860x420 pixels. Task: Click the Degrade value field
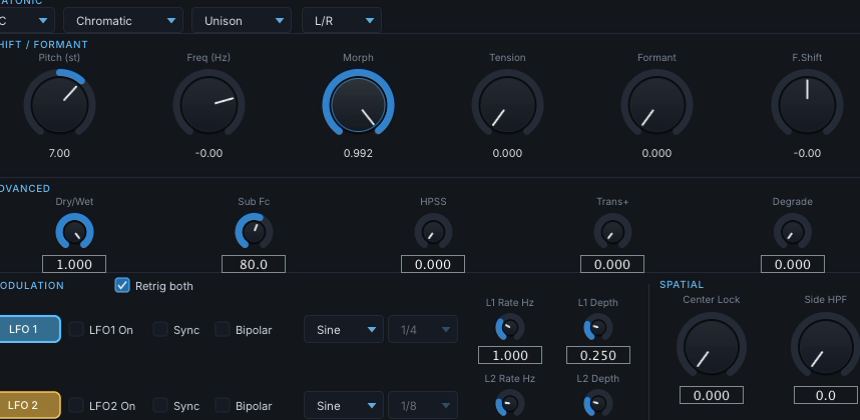pos(793,264)
